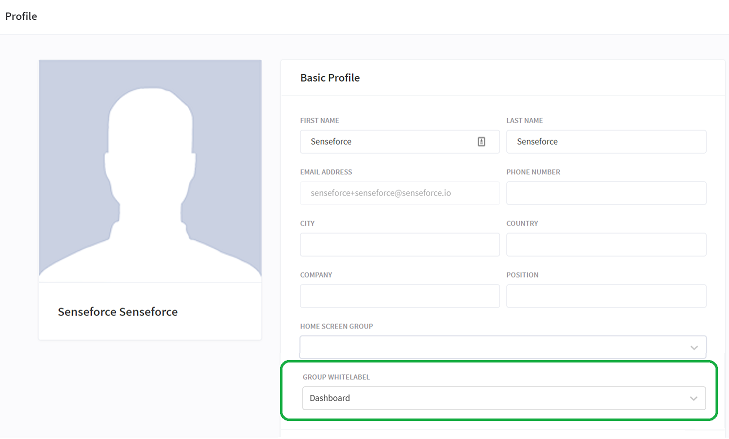Select the profile avatar placeholder image

(150, 171)
